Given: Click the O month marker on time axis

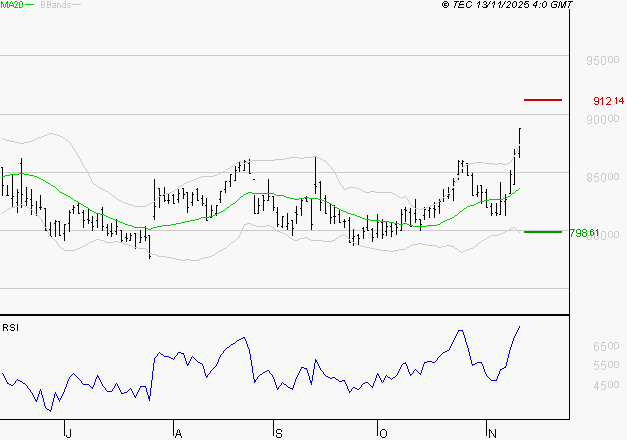Looking at the screenshot, I should [x=383, y=433].
